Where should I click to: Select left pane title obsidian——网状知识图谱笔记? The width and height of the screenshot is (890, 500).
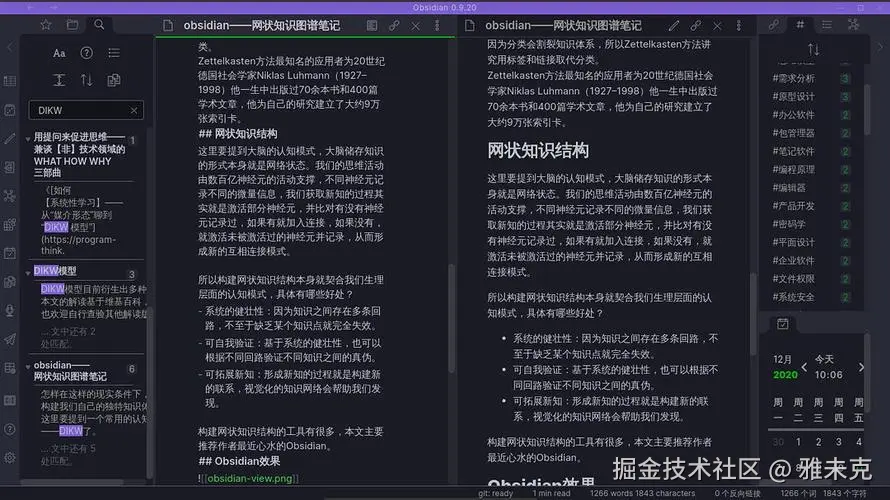262,26
